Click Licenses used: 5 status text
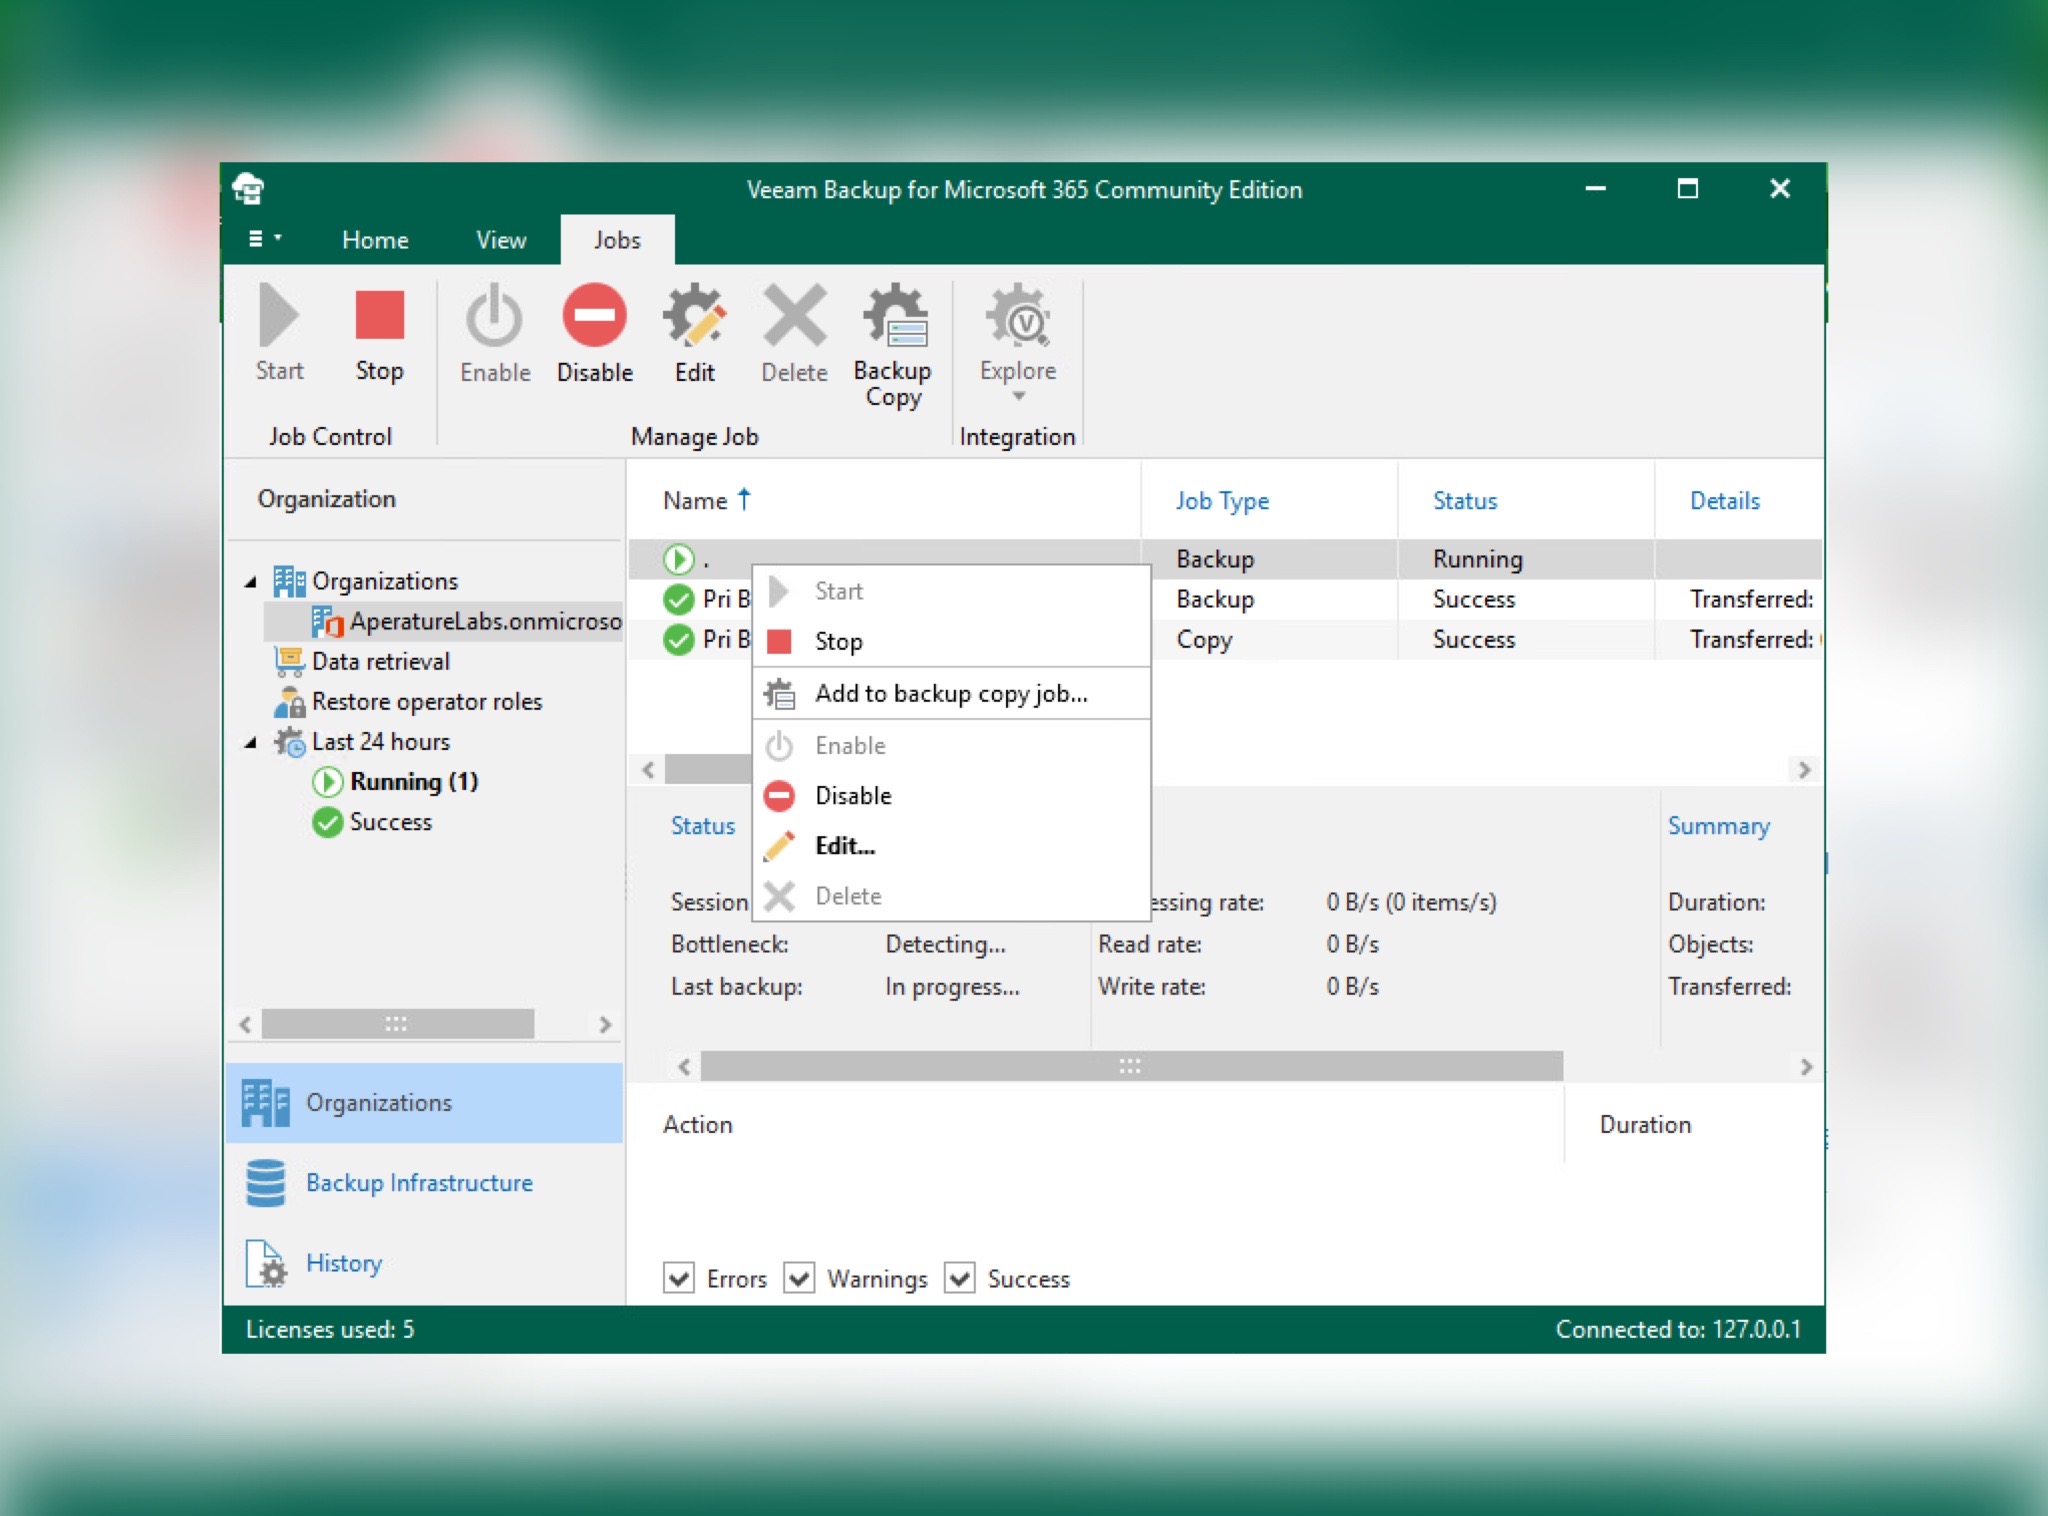The width and height of the screenshot is (2048, 1516). click(330, 1329)
